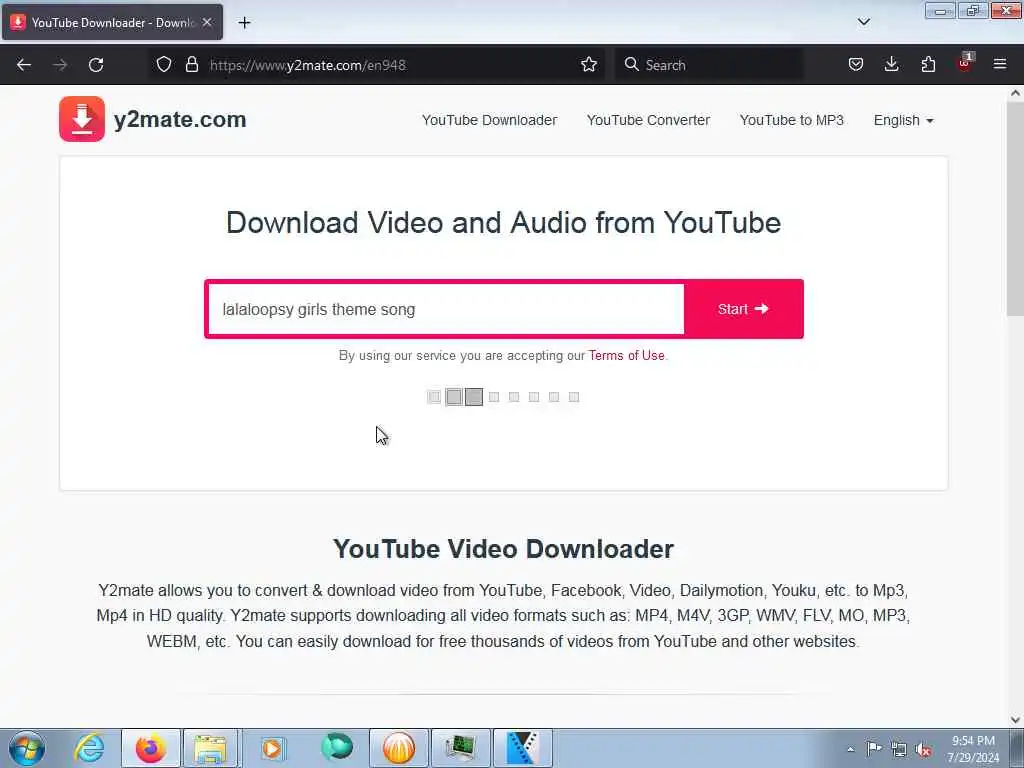Open a new tab with plus icon
The width and height of the screenshot is (1024, 768).
(244, 23)
